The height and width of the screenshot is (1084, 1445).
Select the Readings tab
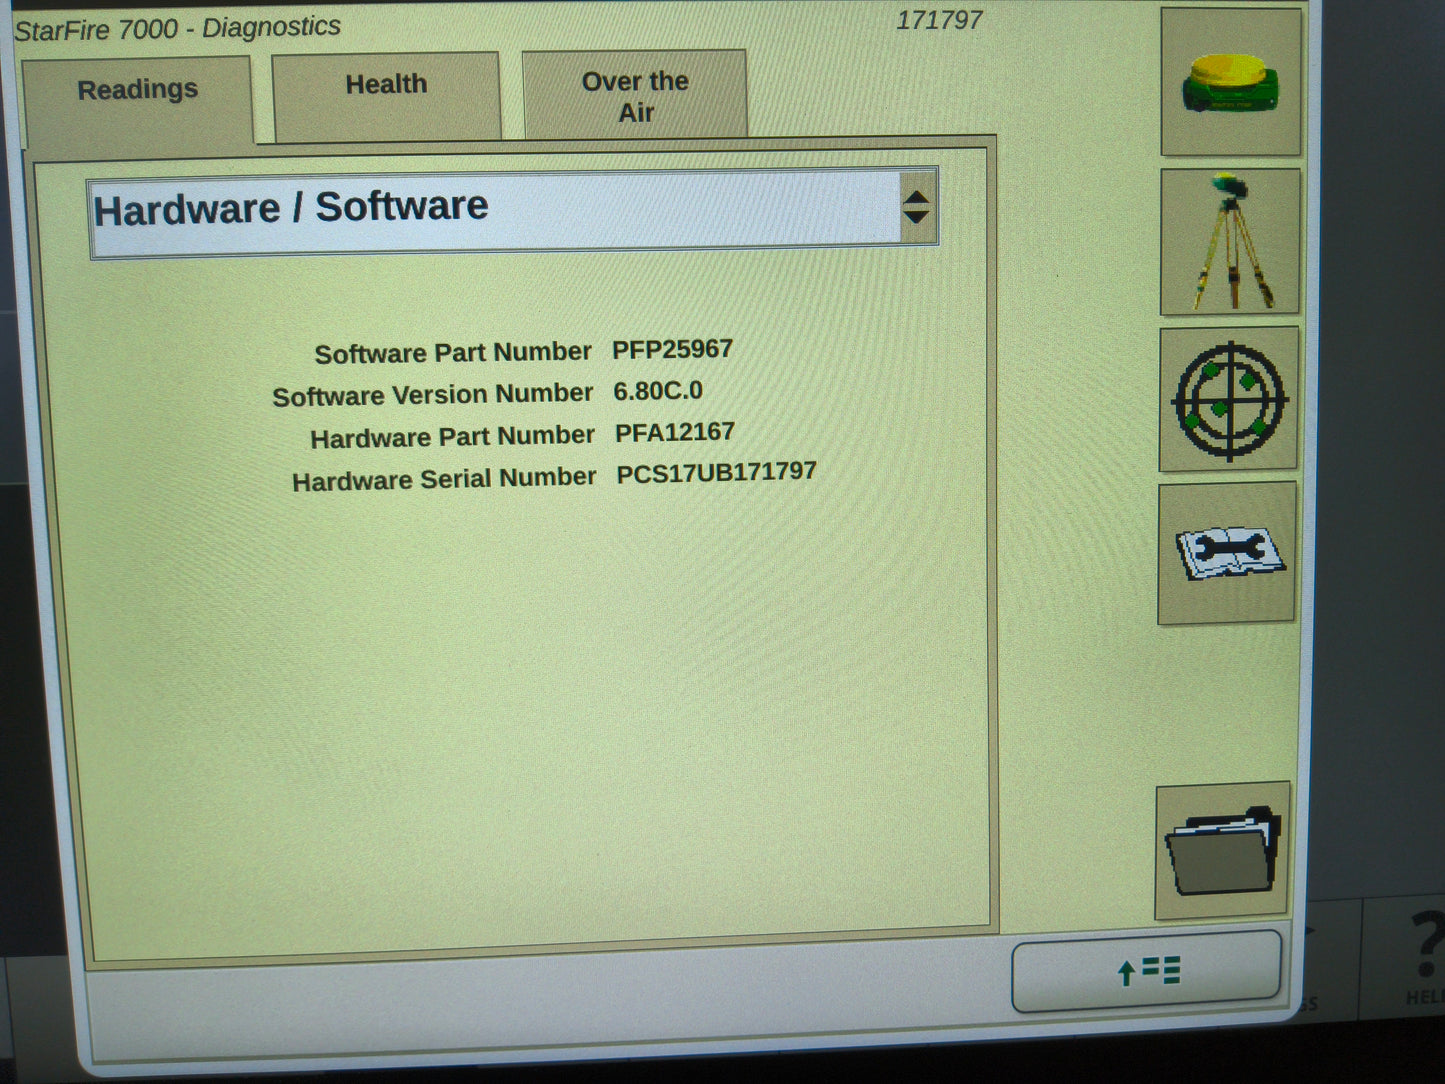(x=137, y=89)
